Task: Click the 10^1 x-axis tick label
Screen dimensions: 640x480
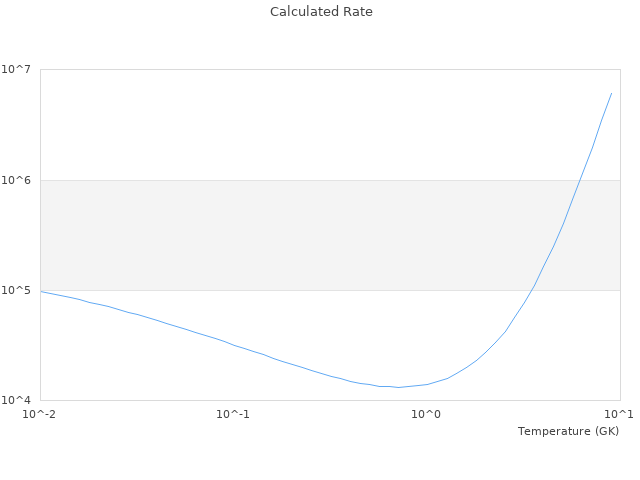Action: click(x=619, y=414)
